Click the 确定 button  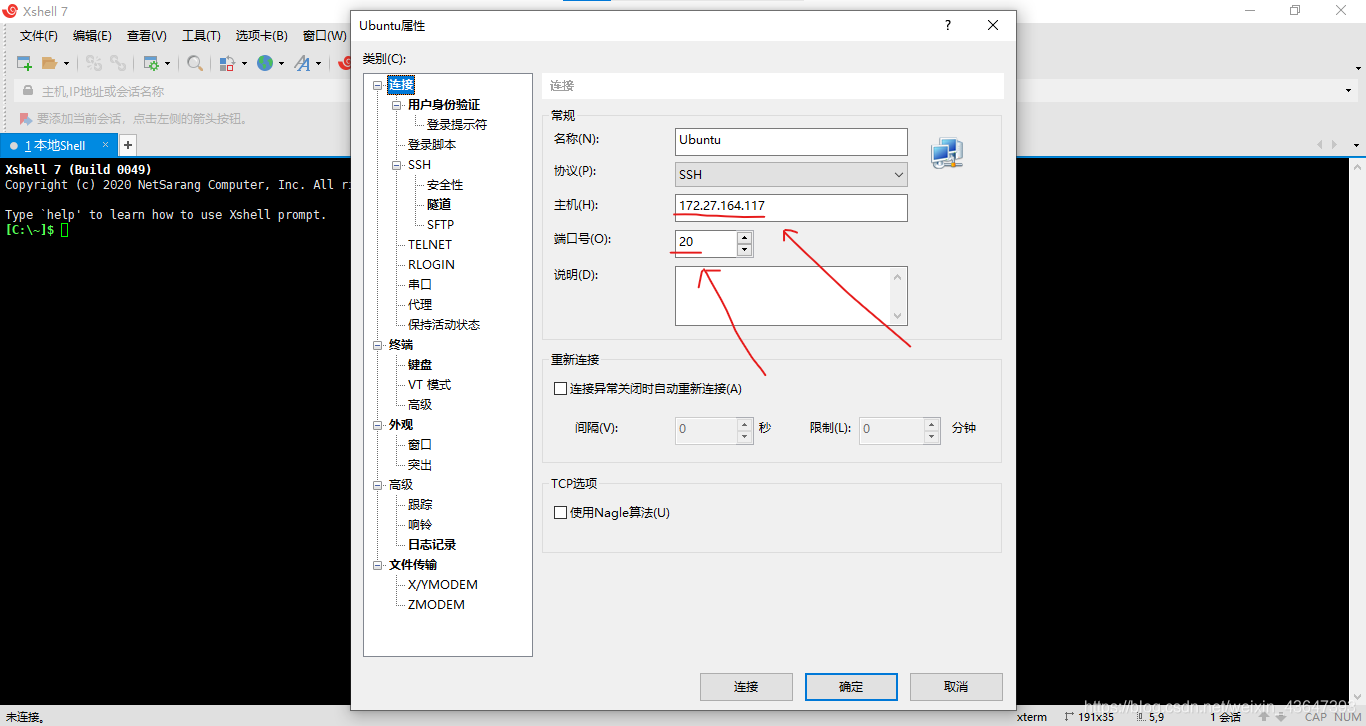pyautogui.click(x=851, y=687)
